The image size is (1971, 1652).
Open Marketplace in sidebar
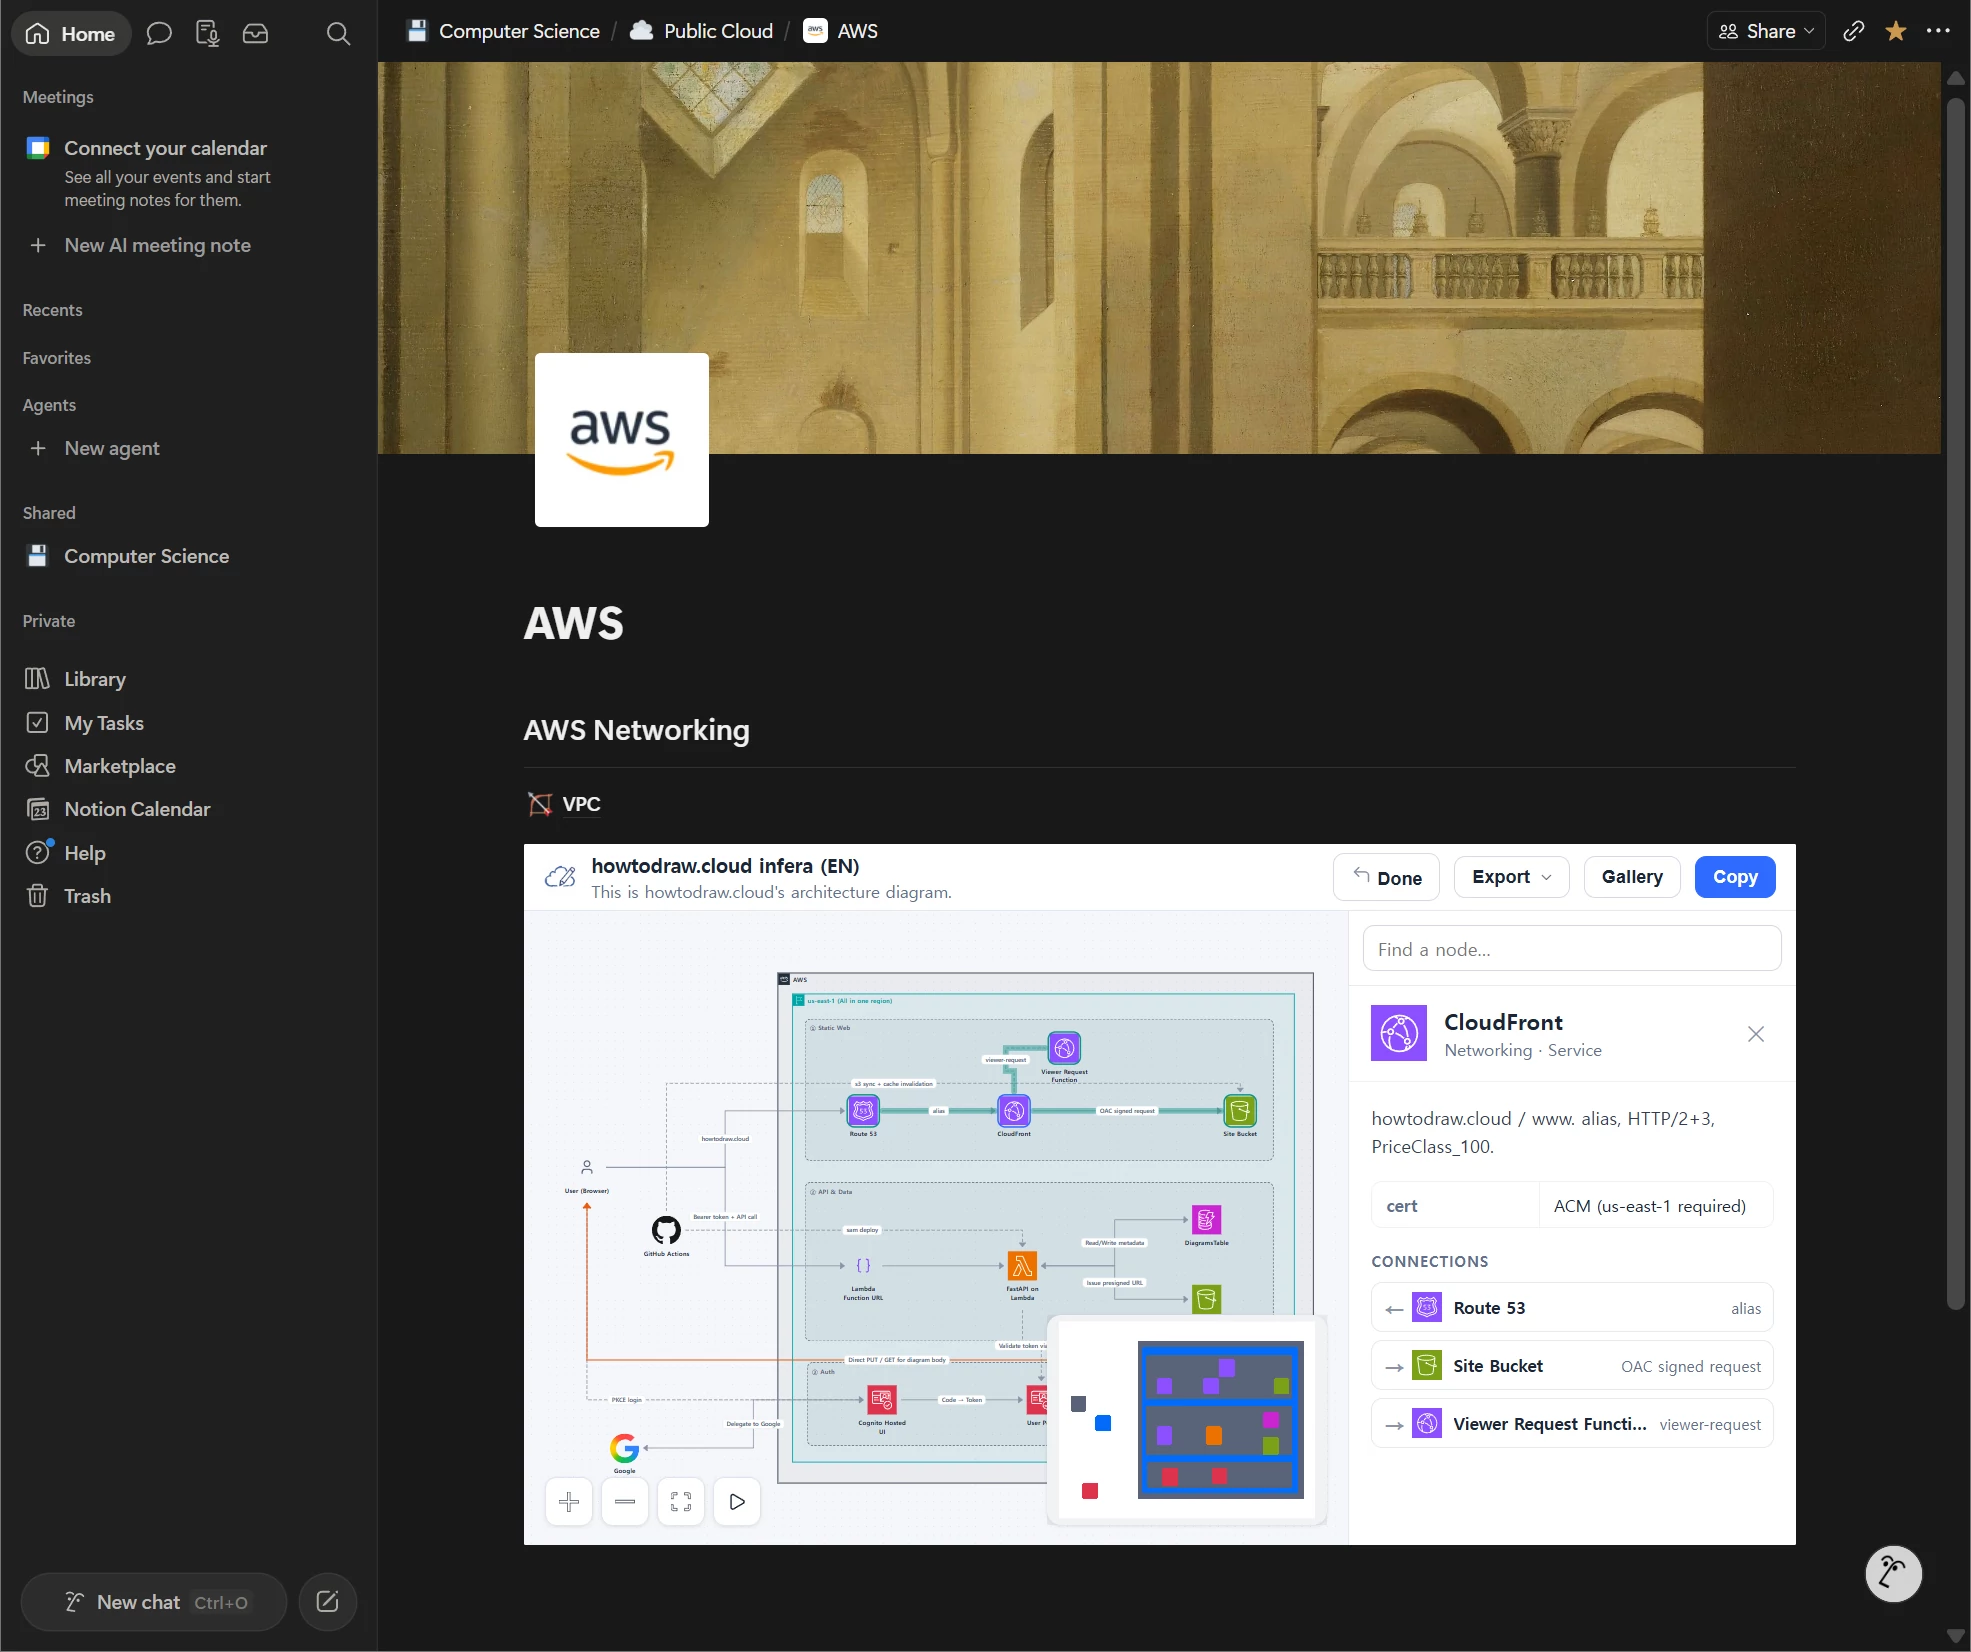tap(119, 766)
